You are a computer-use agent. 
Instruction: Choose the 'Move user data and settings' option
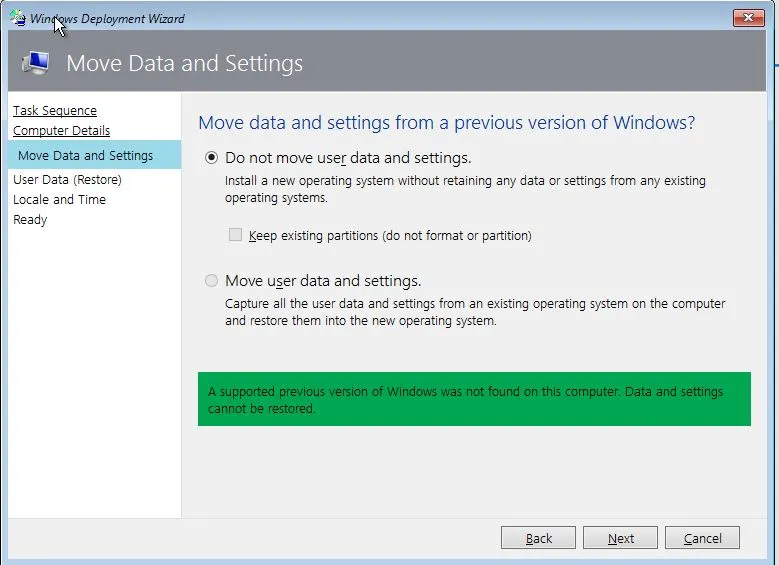211,281
